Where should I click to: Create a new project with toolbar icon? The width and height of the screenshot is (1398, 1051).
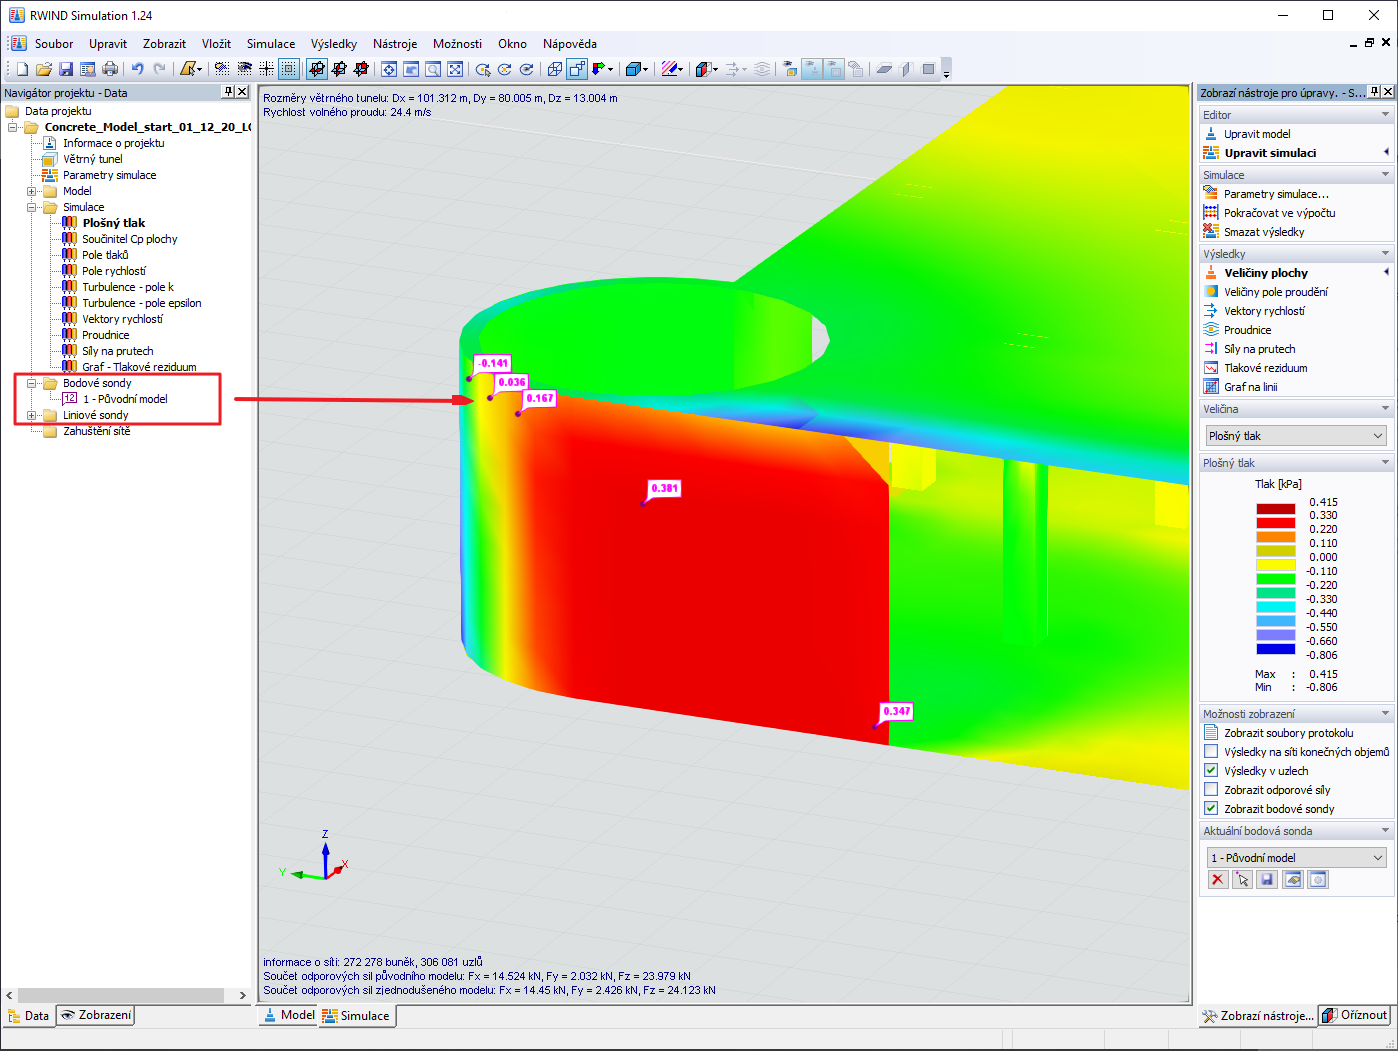point(22,69)
